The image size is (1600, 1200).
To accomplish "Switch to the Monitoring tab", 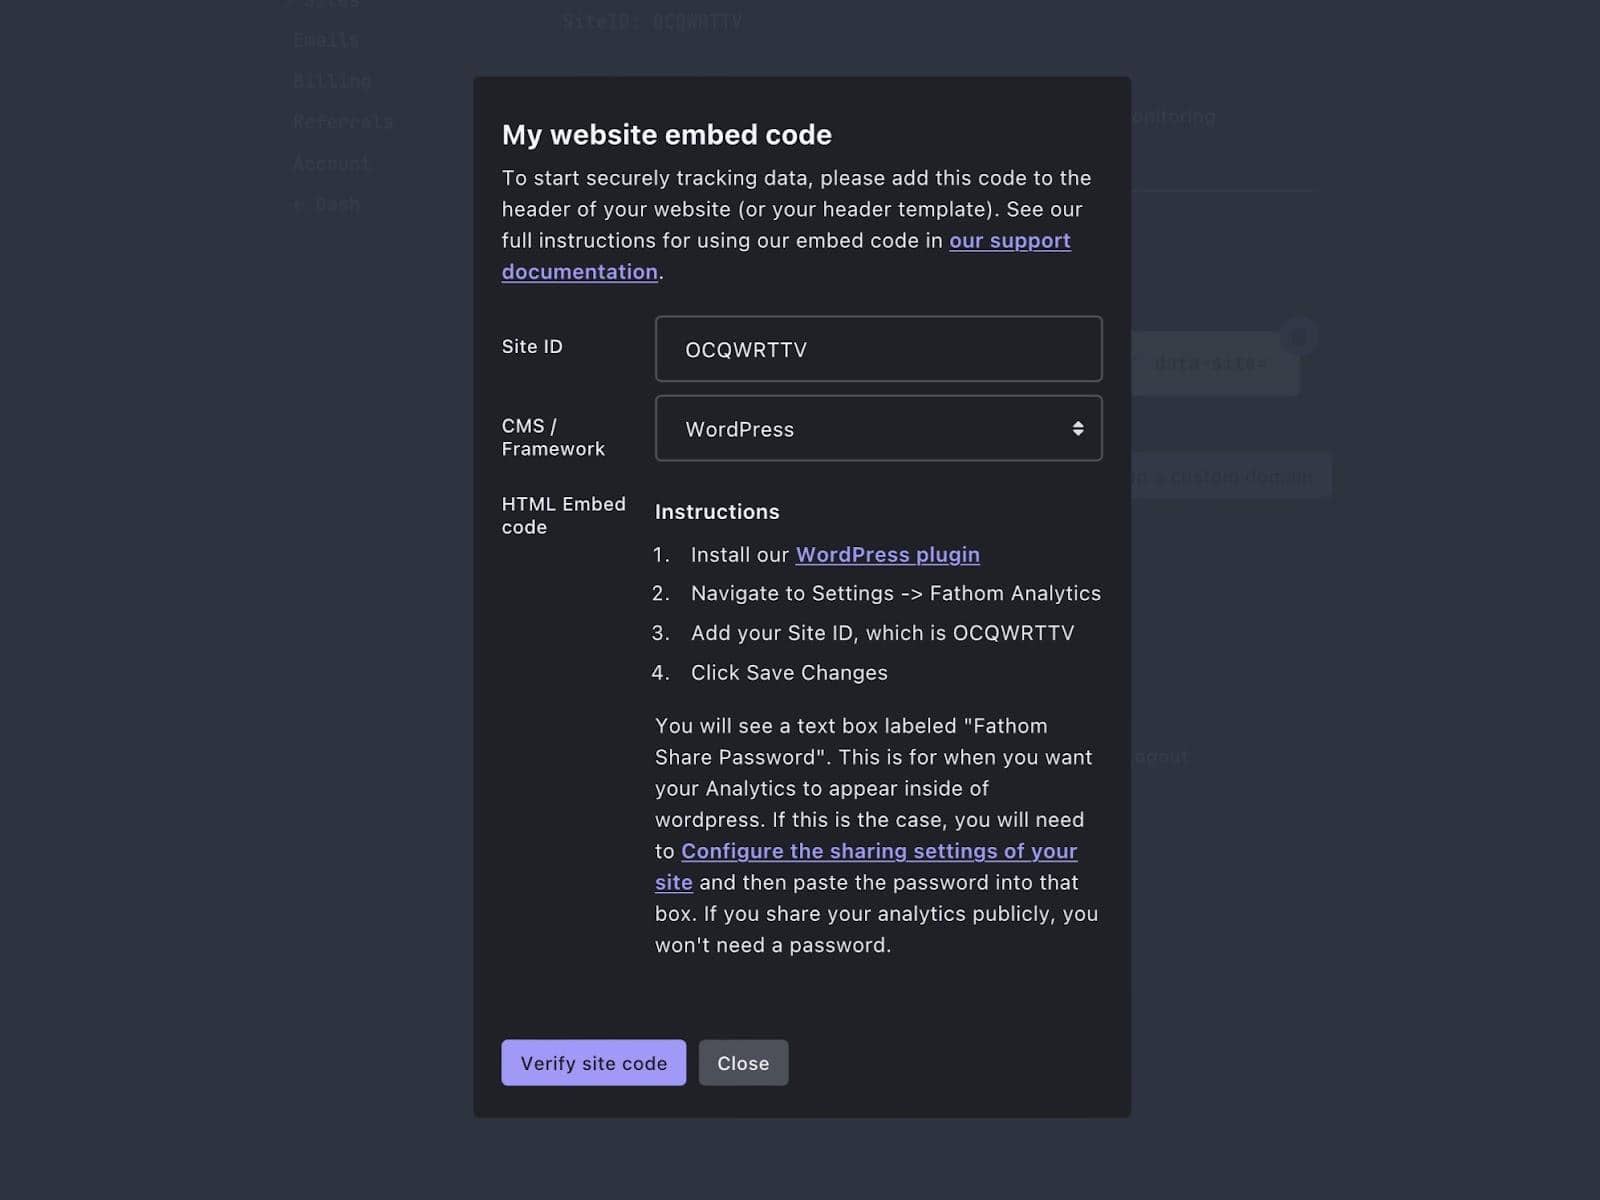I will pos(1176,117).
